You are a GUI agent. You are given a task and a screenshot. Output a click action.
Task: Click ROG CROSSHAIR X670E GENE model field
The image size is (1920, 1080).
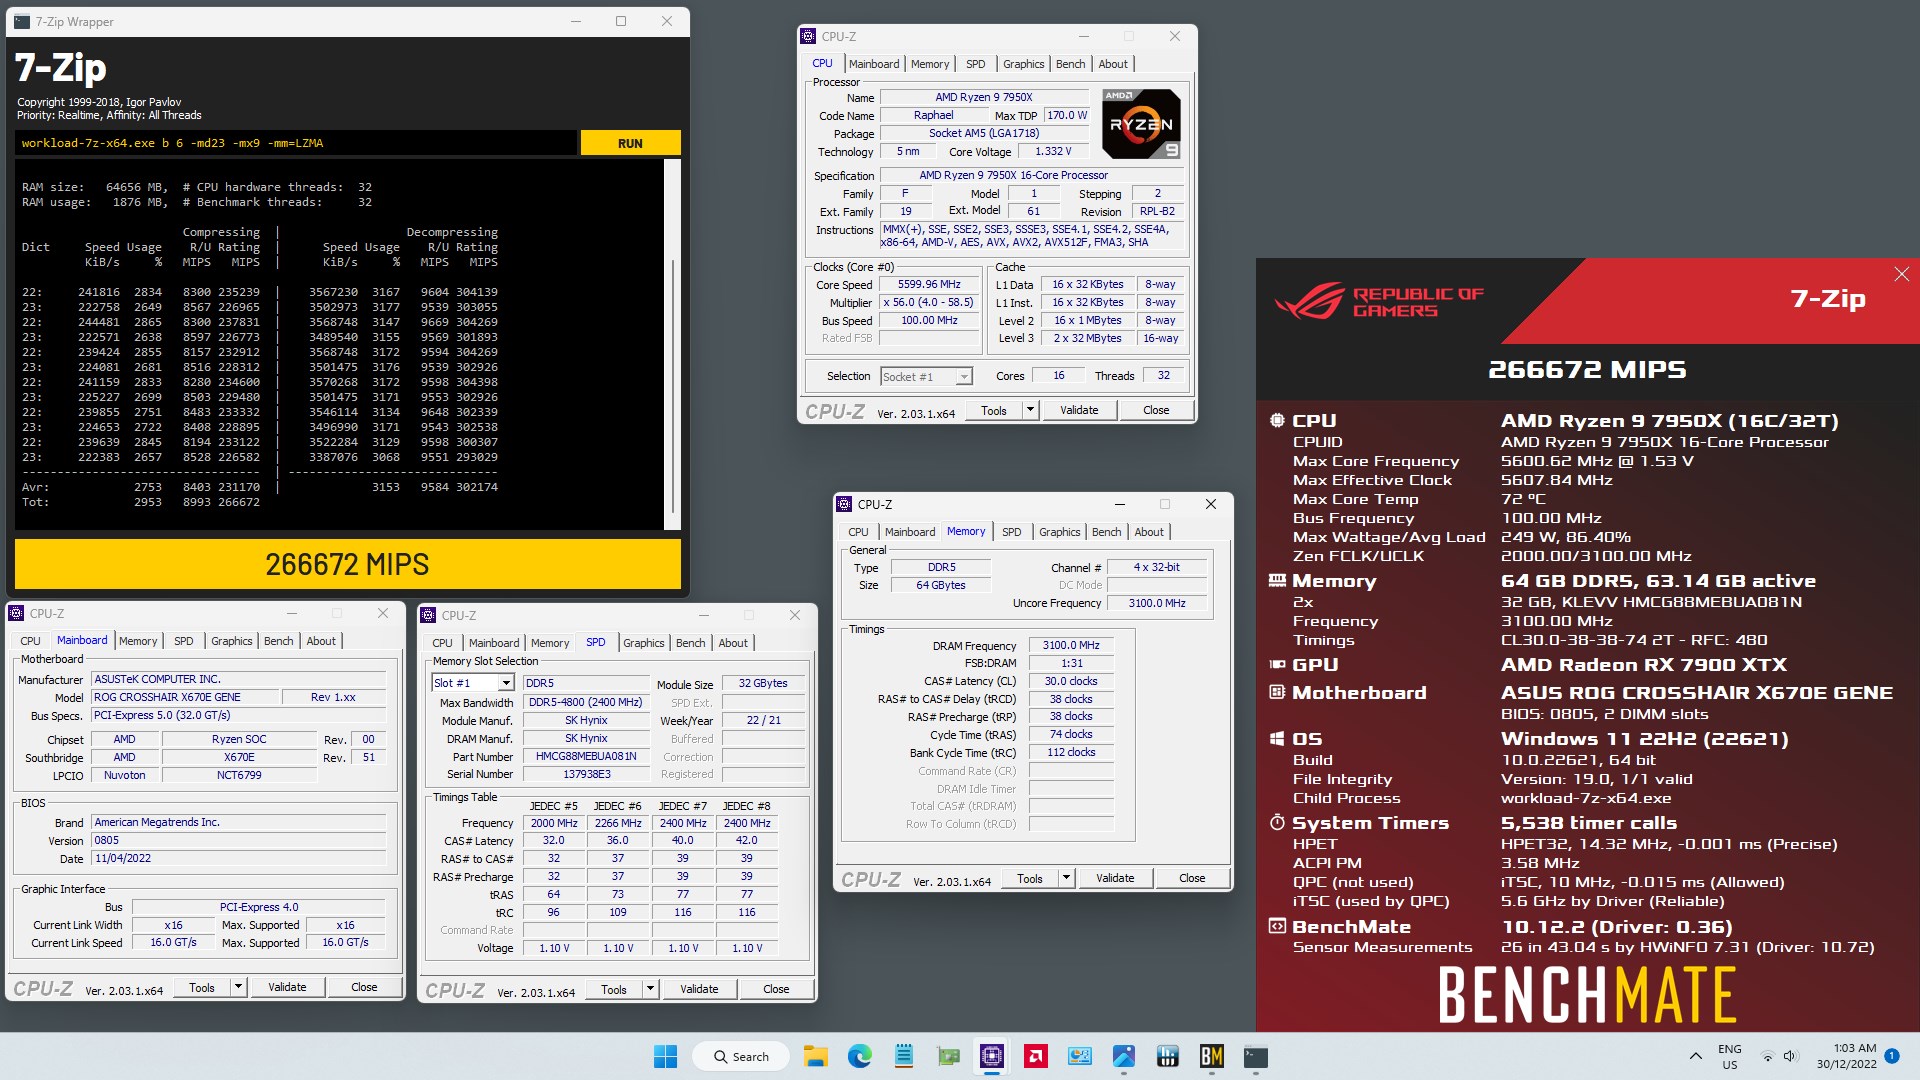click(x=183, y=697)
